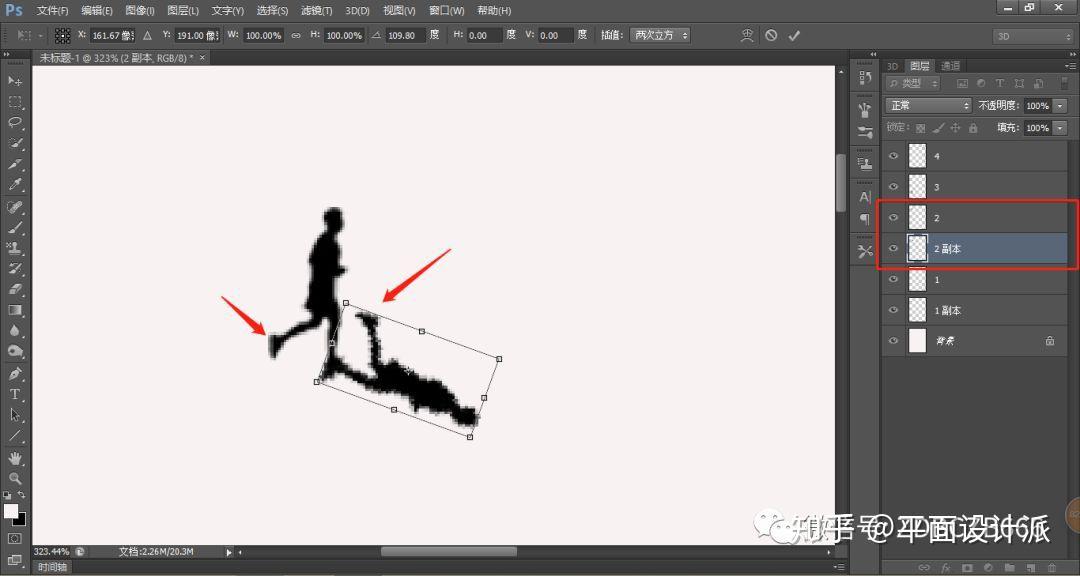Screen dimensions: 1080x576
Task: Open the 不透明度 opacity slider arrow
Action: (1059, 106)
